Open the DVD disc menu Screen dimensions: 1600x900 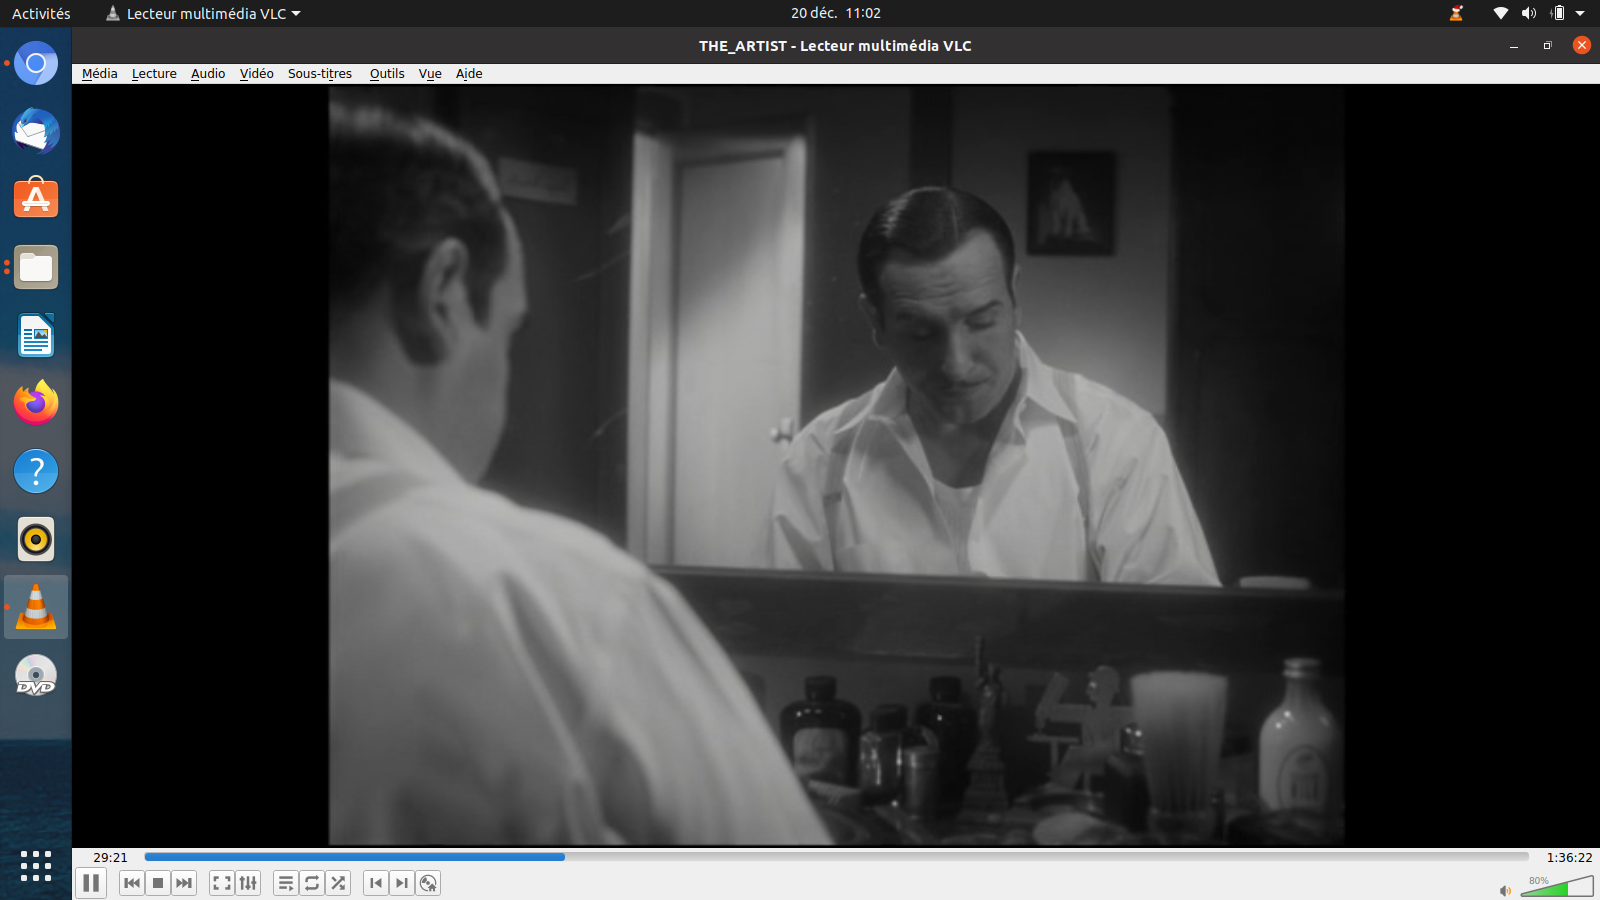click(428, 883)
